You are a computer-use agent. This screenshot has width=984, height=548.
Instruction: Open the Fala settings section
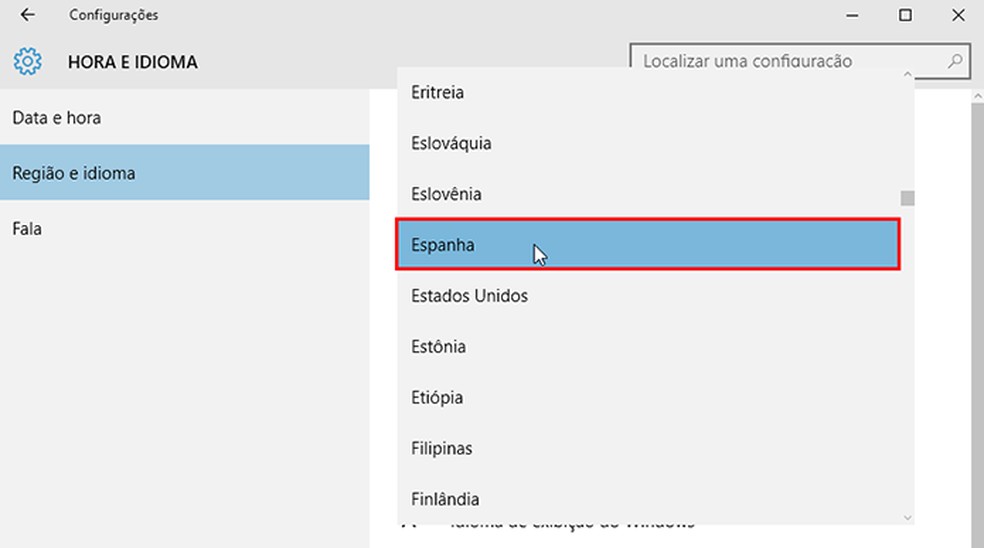tap(27, 229)
